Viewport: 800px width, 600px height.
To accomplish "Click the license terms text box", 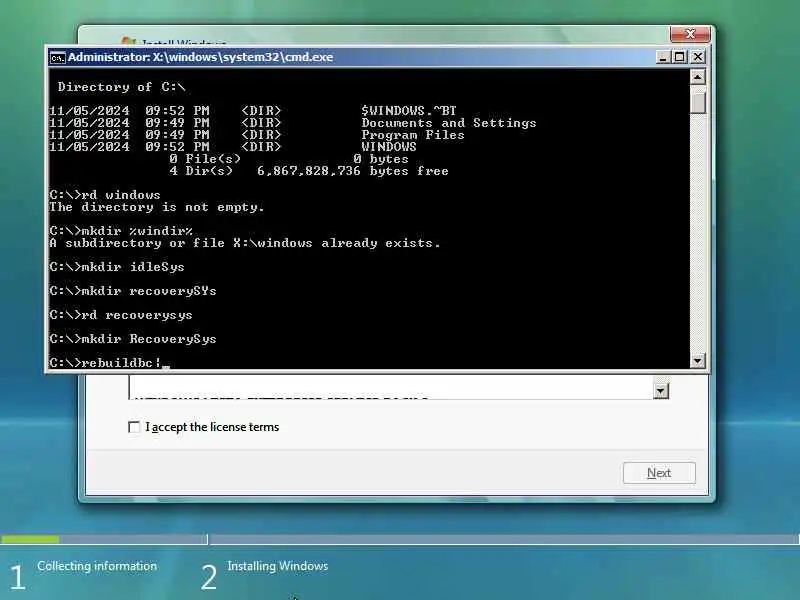I will (391, 387).
